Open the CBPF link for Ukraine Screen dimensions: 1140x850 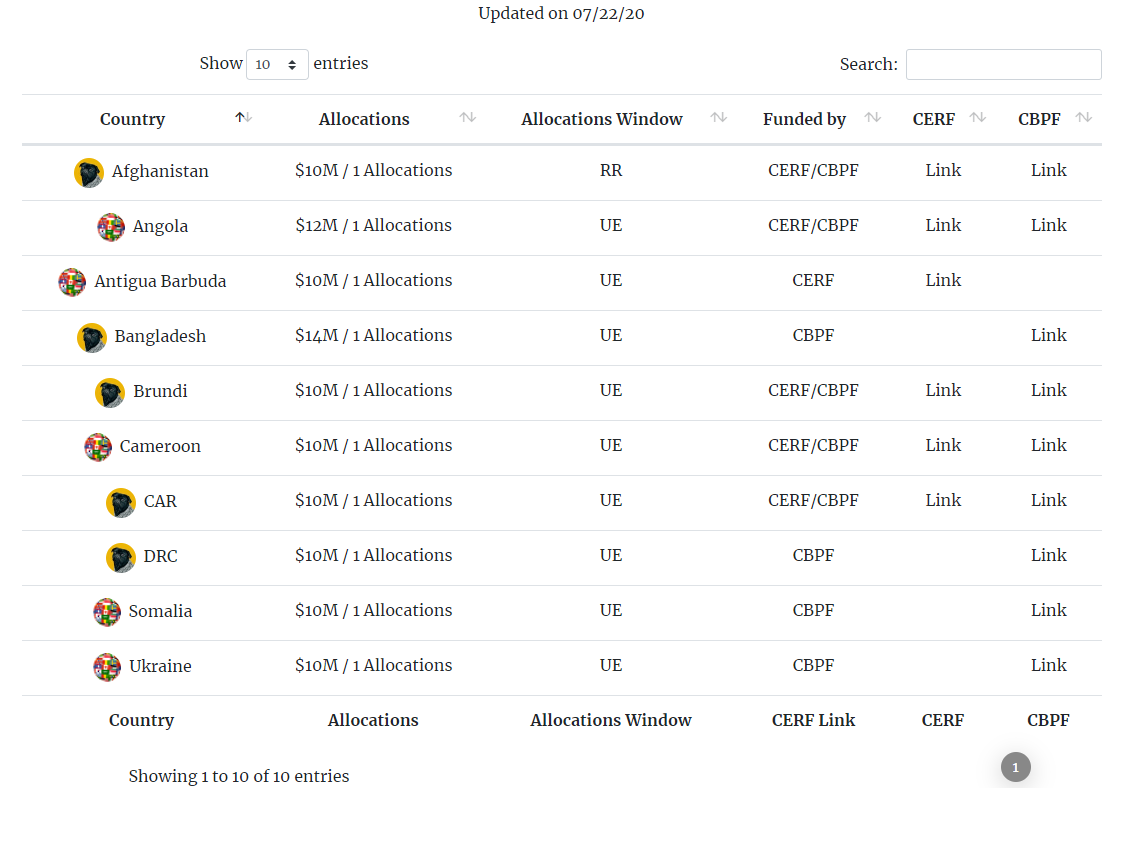[x=1048, y=665]
